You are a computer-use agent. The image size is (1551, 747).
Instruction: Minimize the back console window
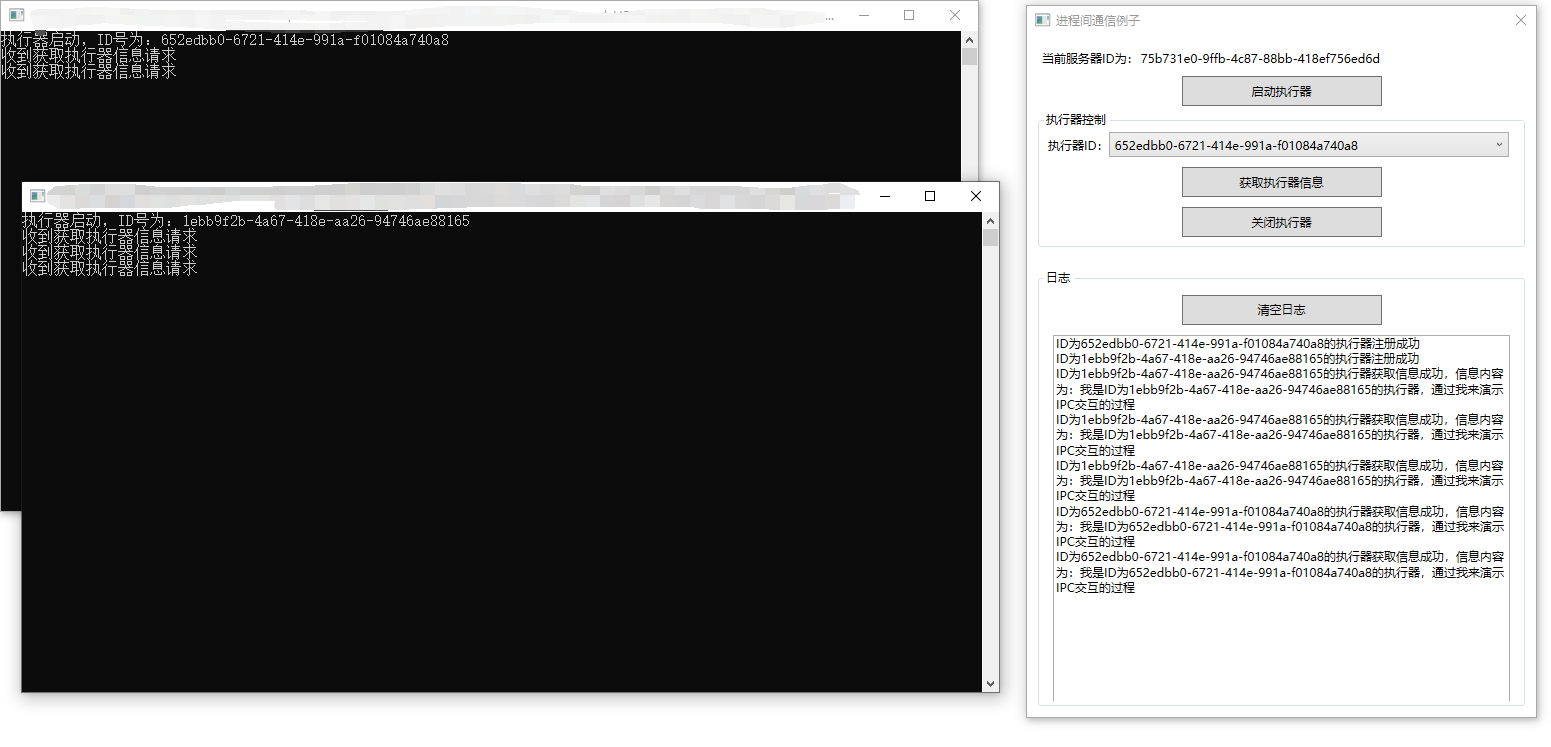[x=863, y=15]
